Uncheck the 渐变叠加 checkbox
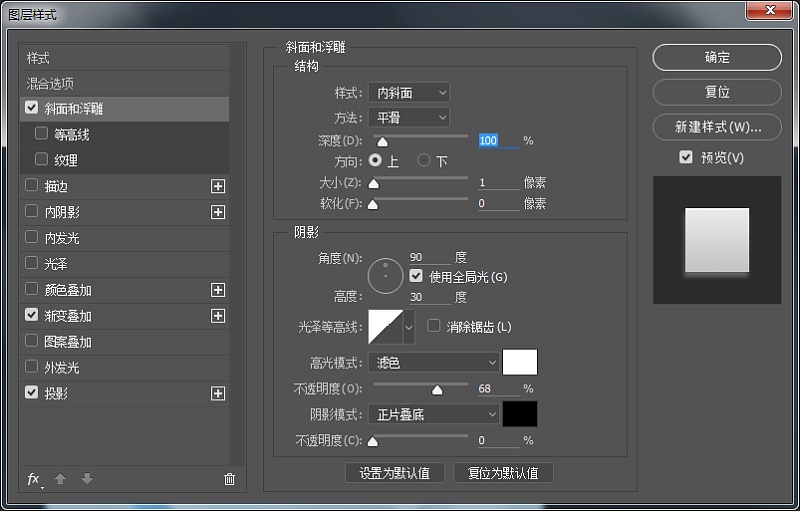 click(32, 315)
